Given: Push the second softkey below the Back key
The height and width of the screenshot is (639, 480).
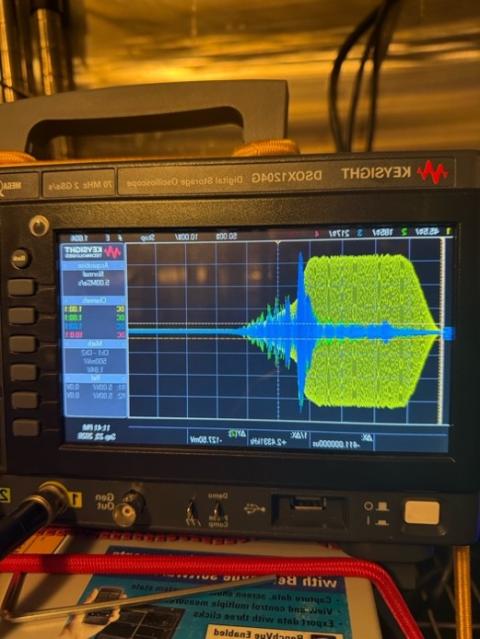Looking at the screenshot, I should tap(22, 315).
